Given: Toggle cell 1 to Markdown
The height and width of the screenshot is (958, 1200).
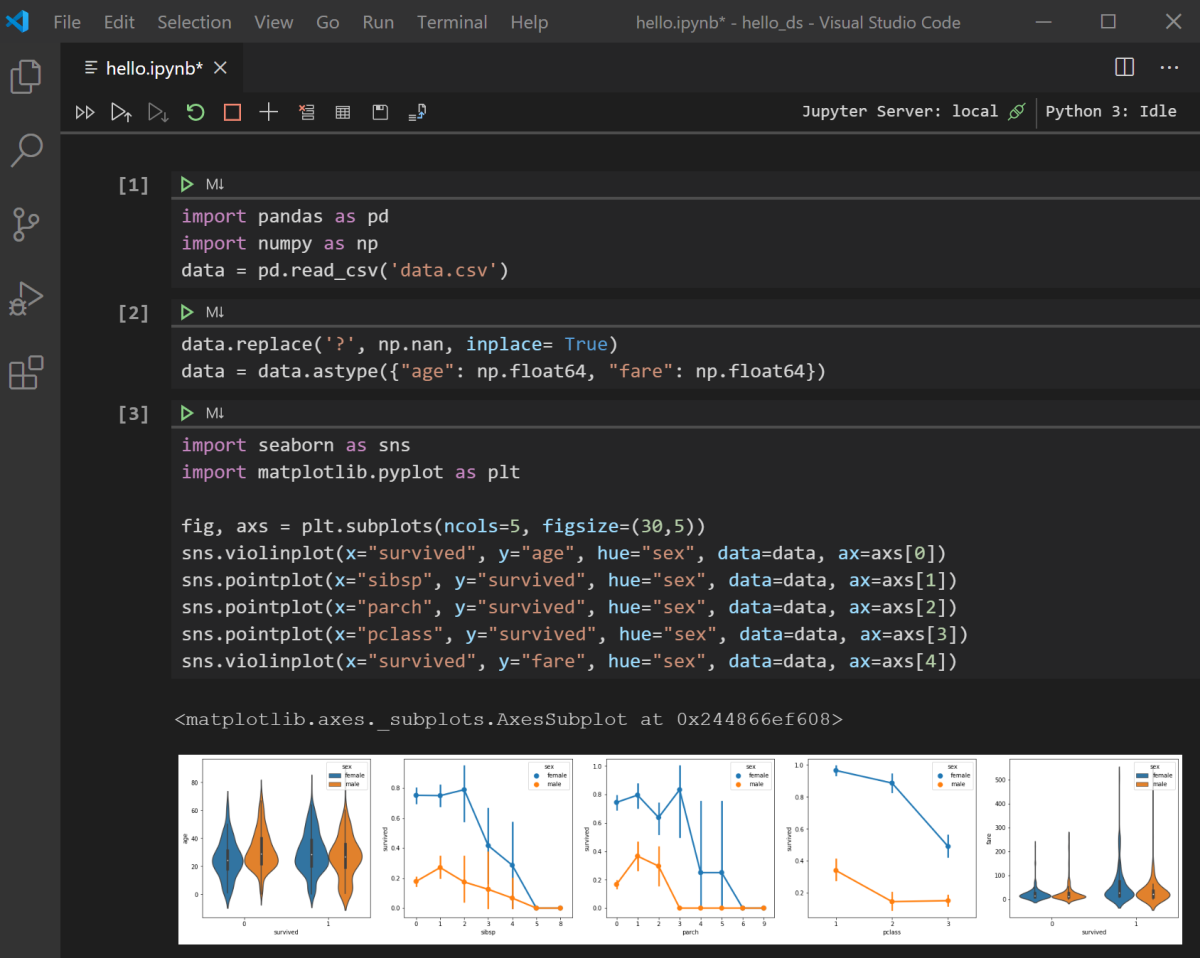Looking at the screenshot, I should [215, 184].
